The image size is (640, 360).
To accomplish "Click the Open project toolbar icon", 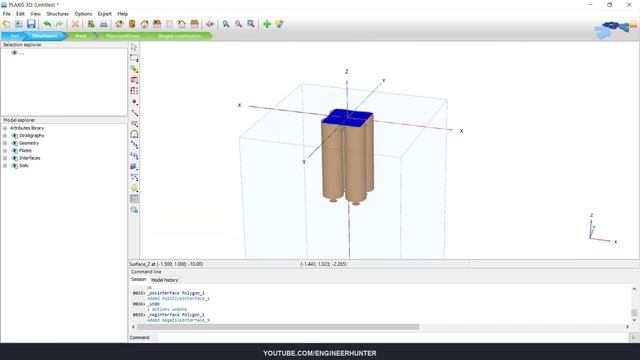I will [19, 24].
